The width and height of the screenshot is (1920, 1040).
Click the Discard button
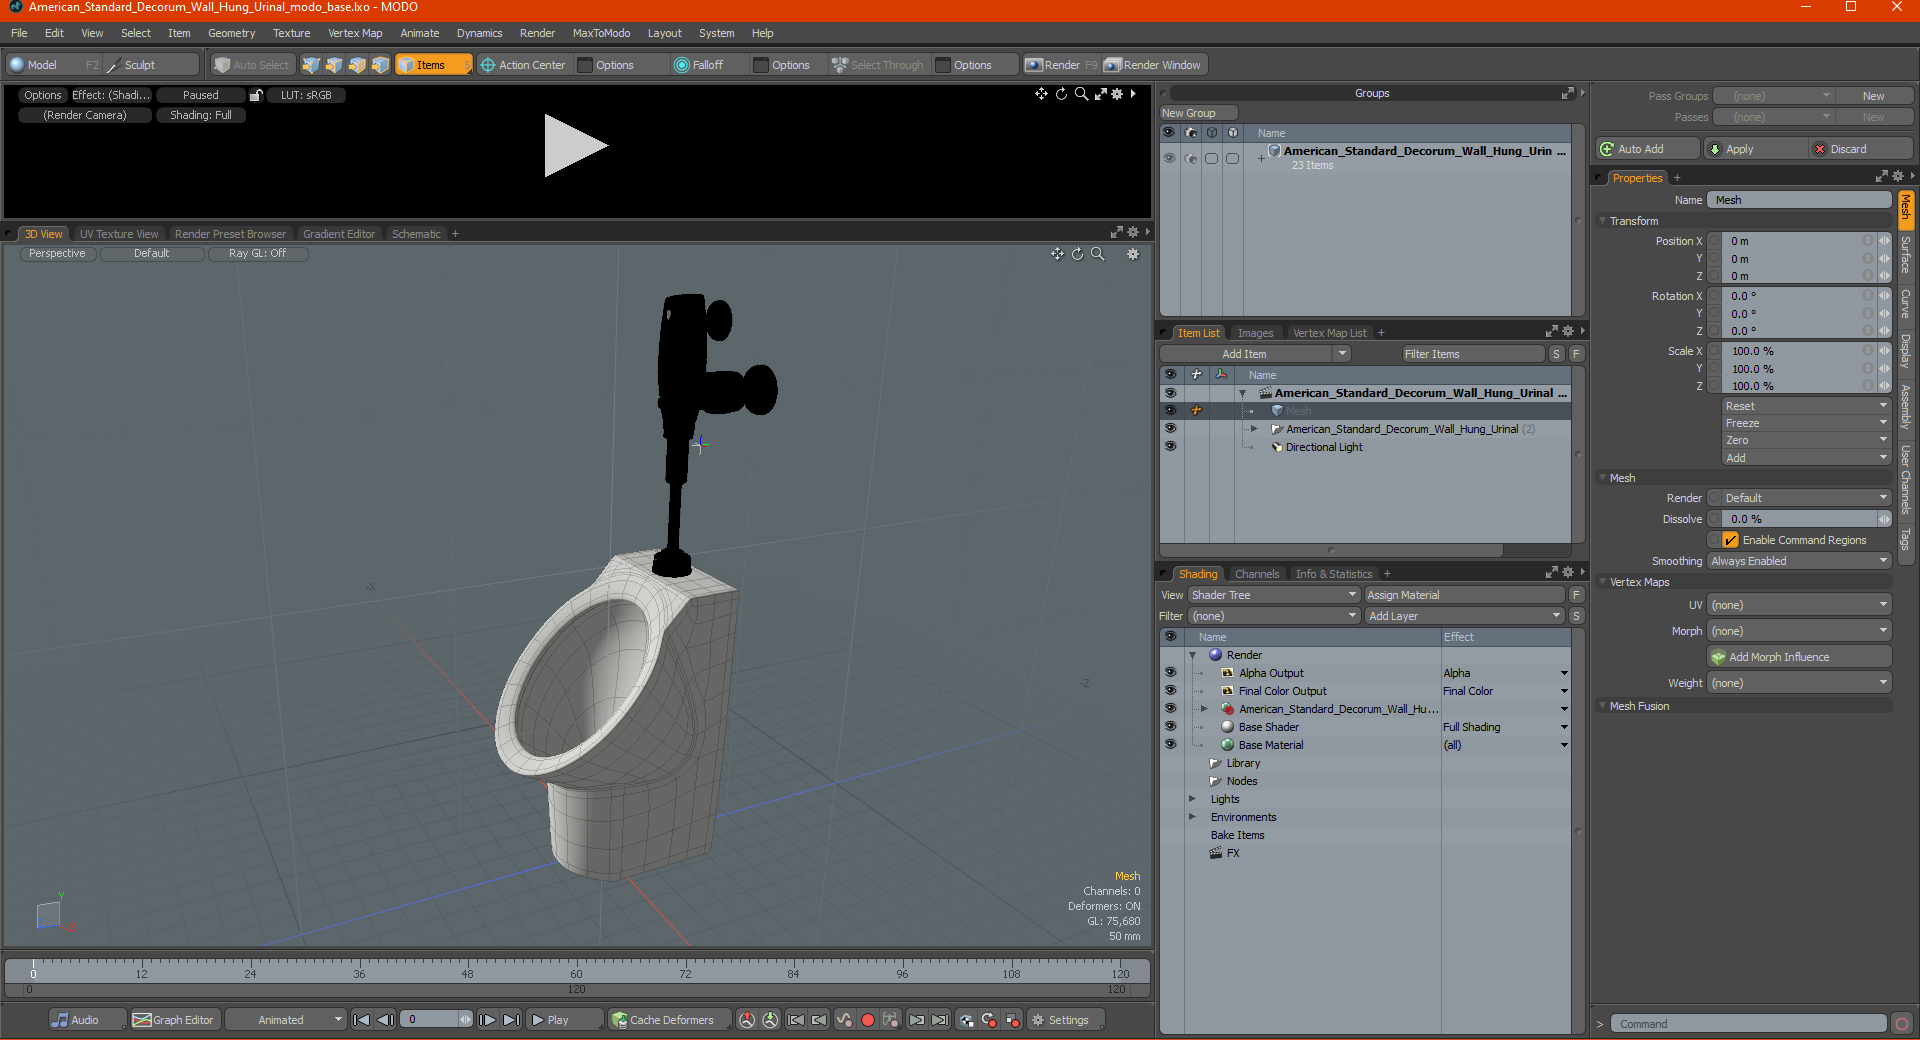tap(1860, 149)
